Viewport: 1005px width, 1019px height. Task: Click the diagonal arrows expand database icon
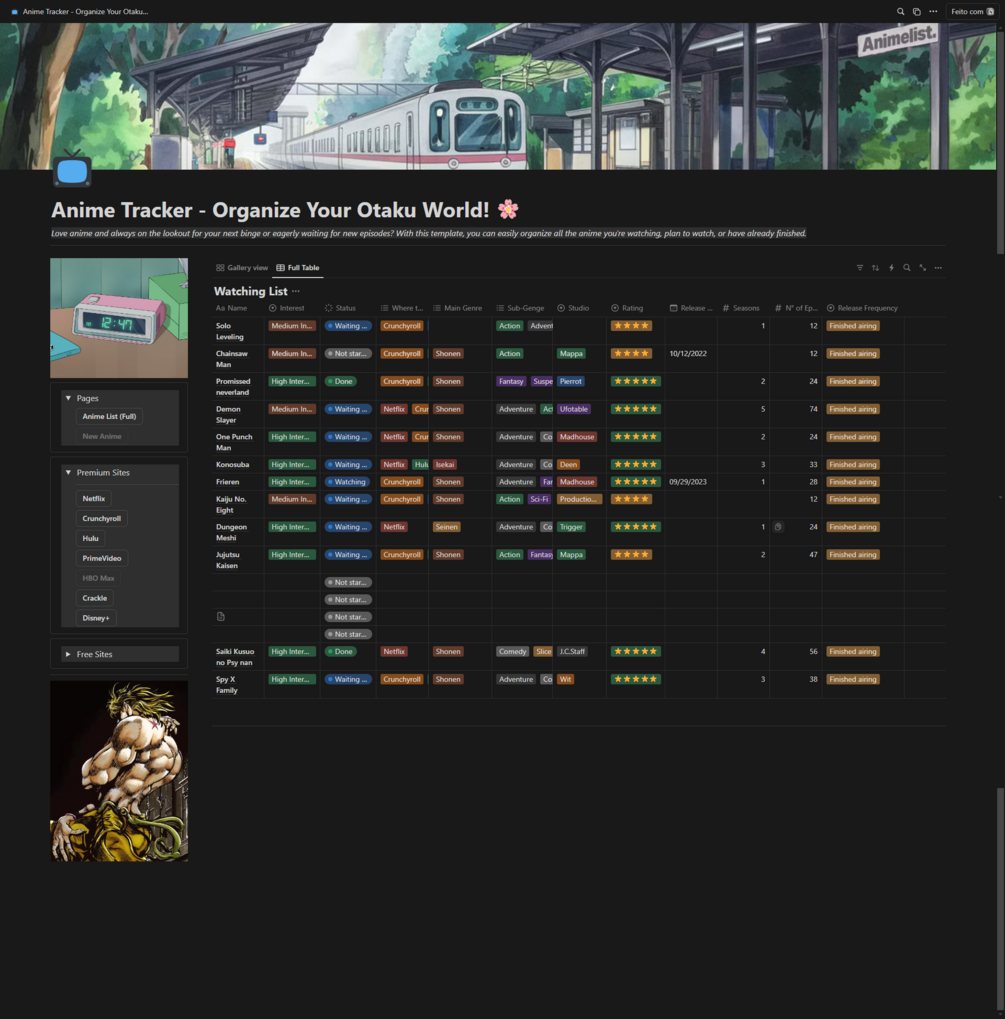click(922, 268)
